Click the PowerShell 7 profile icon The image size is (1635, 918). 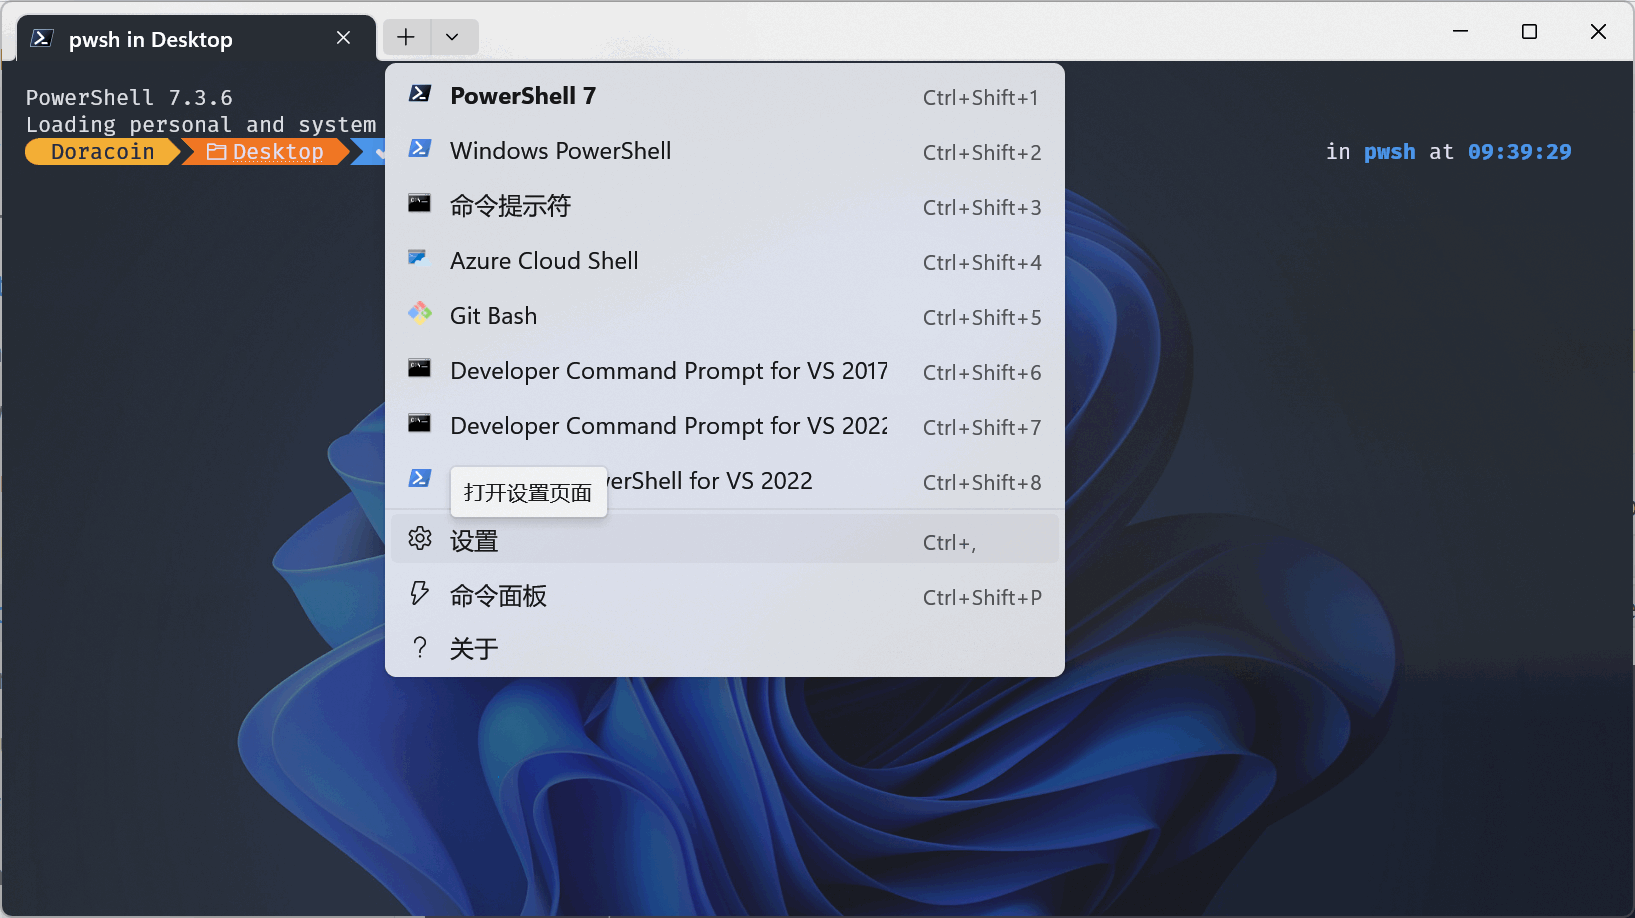(420, 94)
